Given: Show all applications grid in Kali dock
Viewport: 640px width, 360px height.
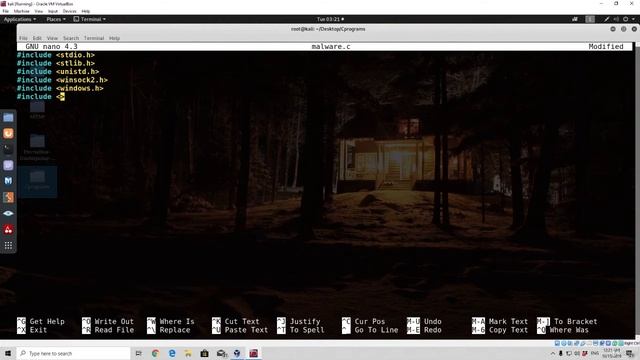Looking at the screenshot, I should pos(8,245).
